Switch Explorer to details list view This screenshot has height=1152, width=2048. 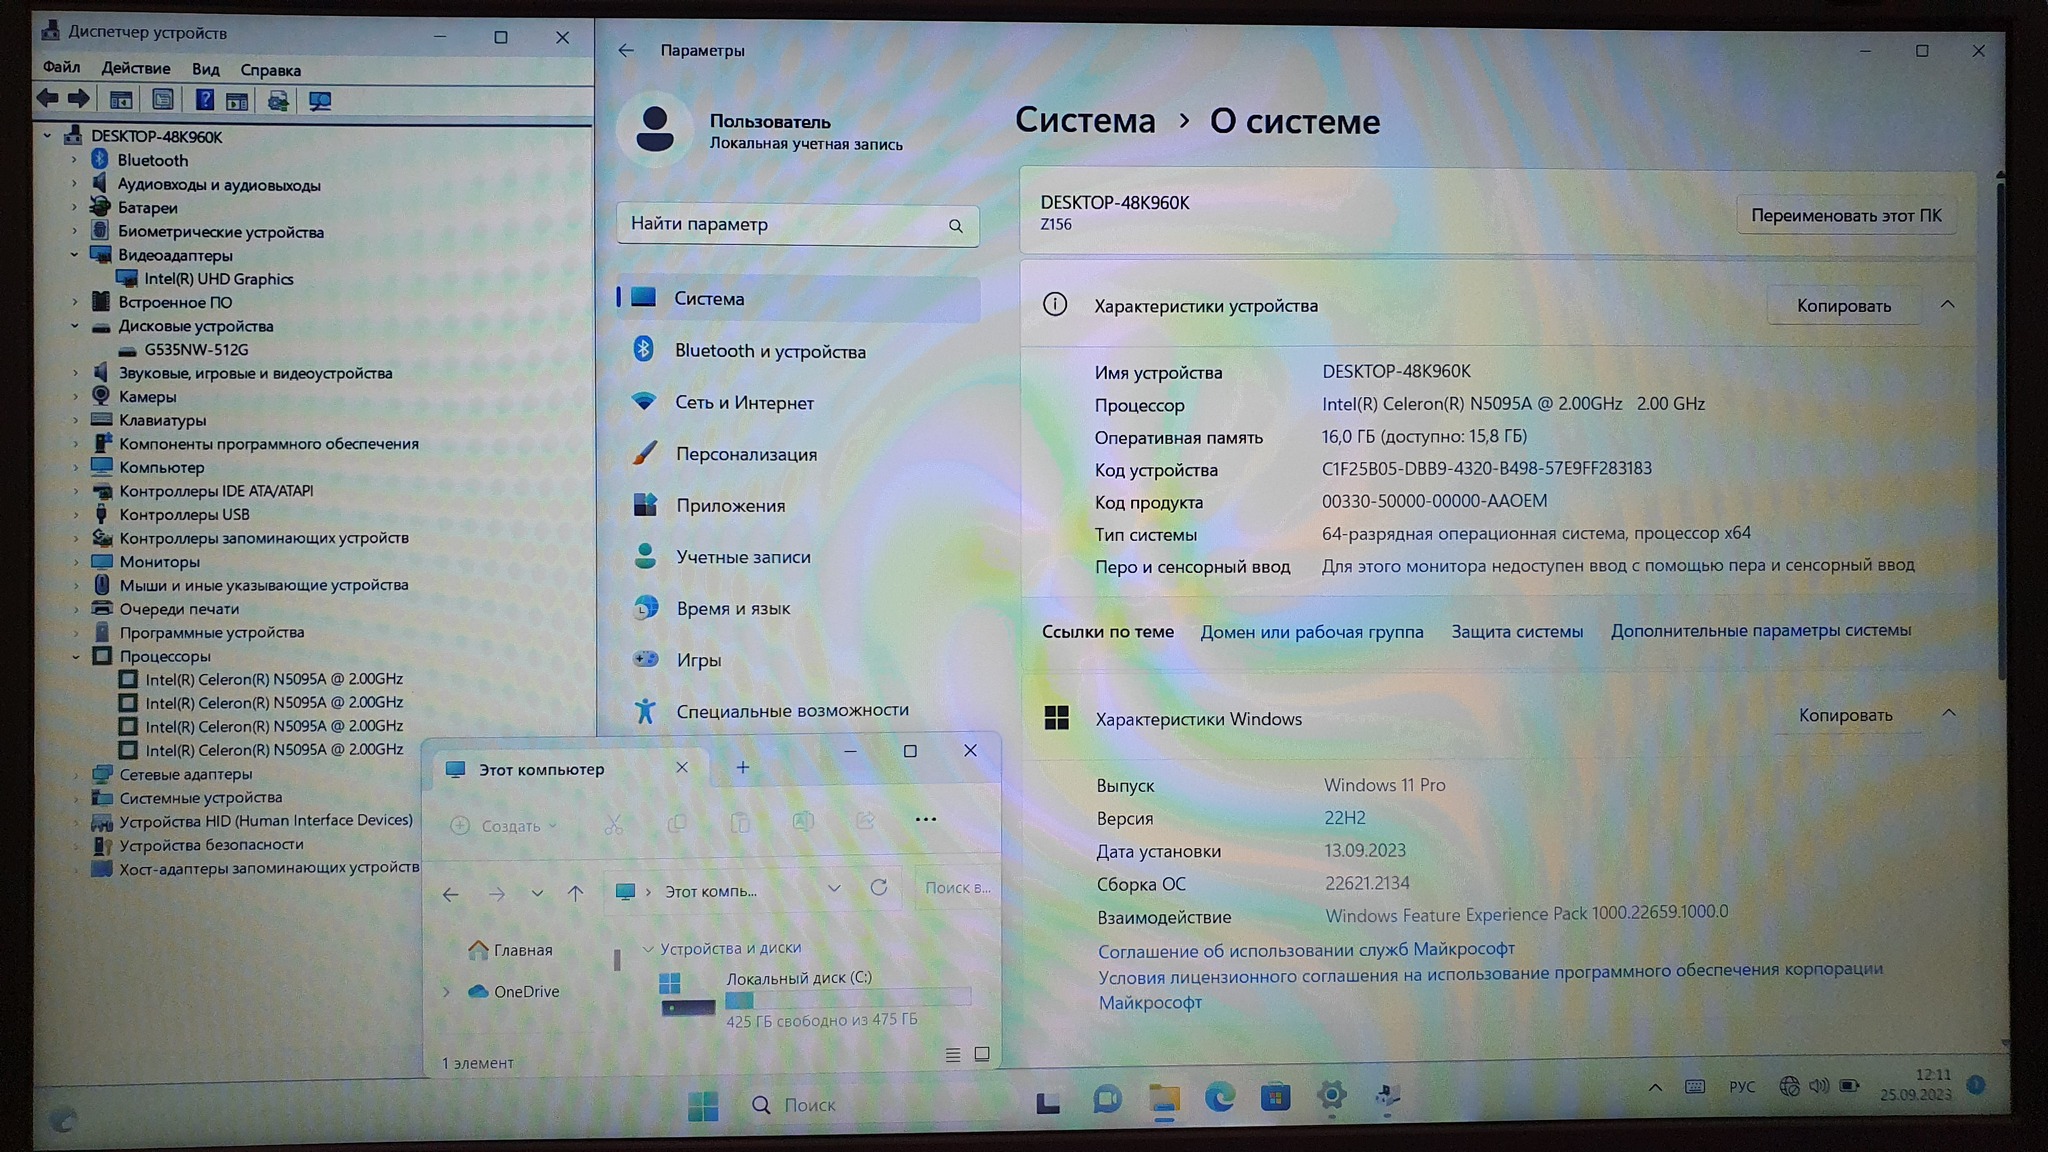click(x=953, y=1055)
